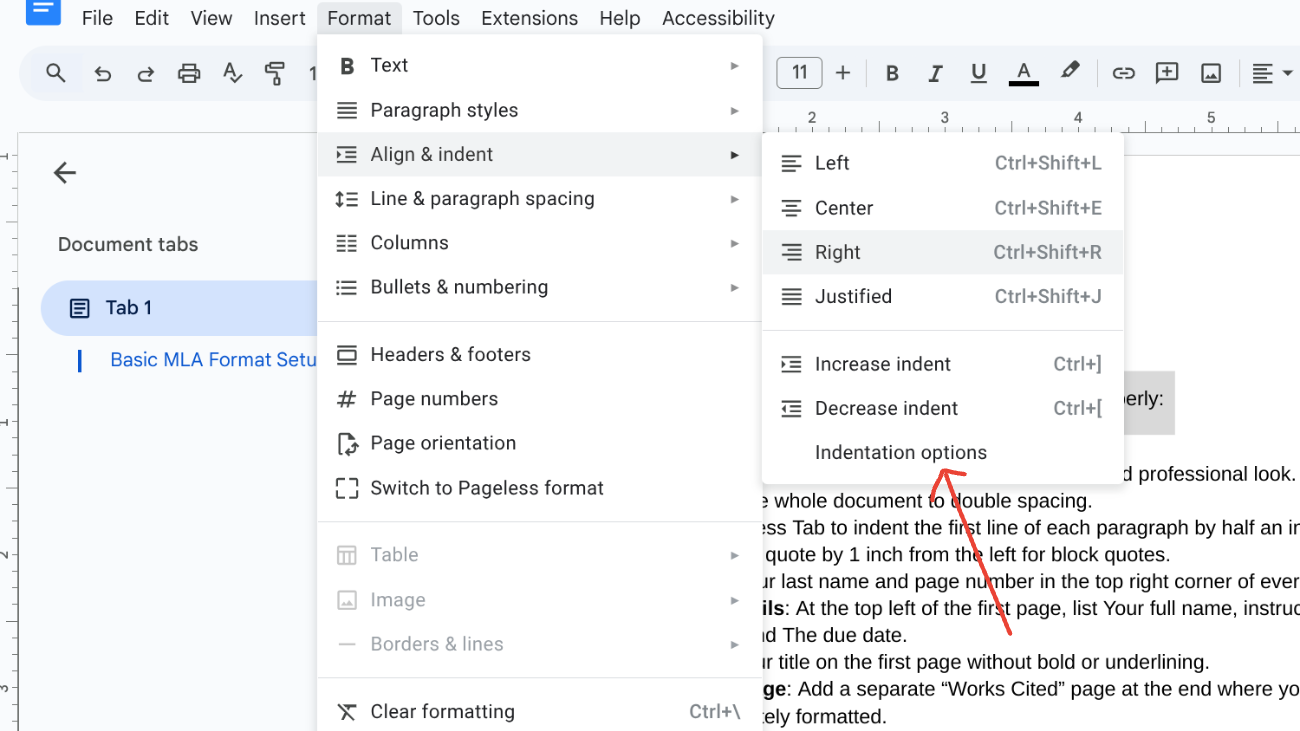Open the Tools menu
This screenshot has width=1300, height=731.
(437, 17)
